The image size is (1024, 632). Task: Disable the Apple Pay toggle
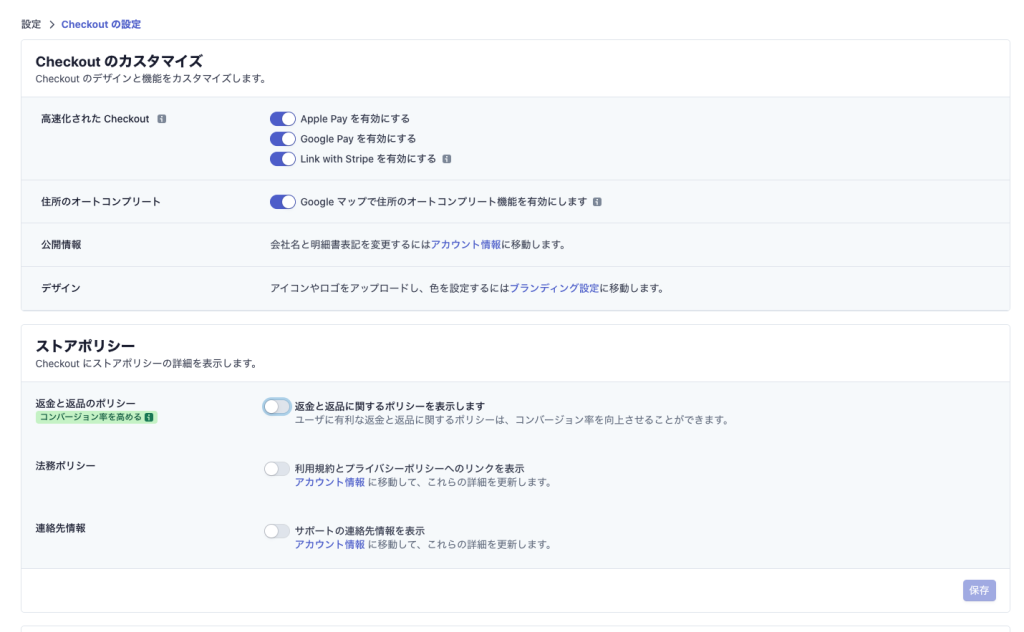tap(283, 119)
